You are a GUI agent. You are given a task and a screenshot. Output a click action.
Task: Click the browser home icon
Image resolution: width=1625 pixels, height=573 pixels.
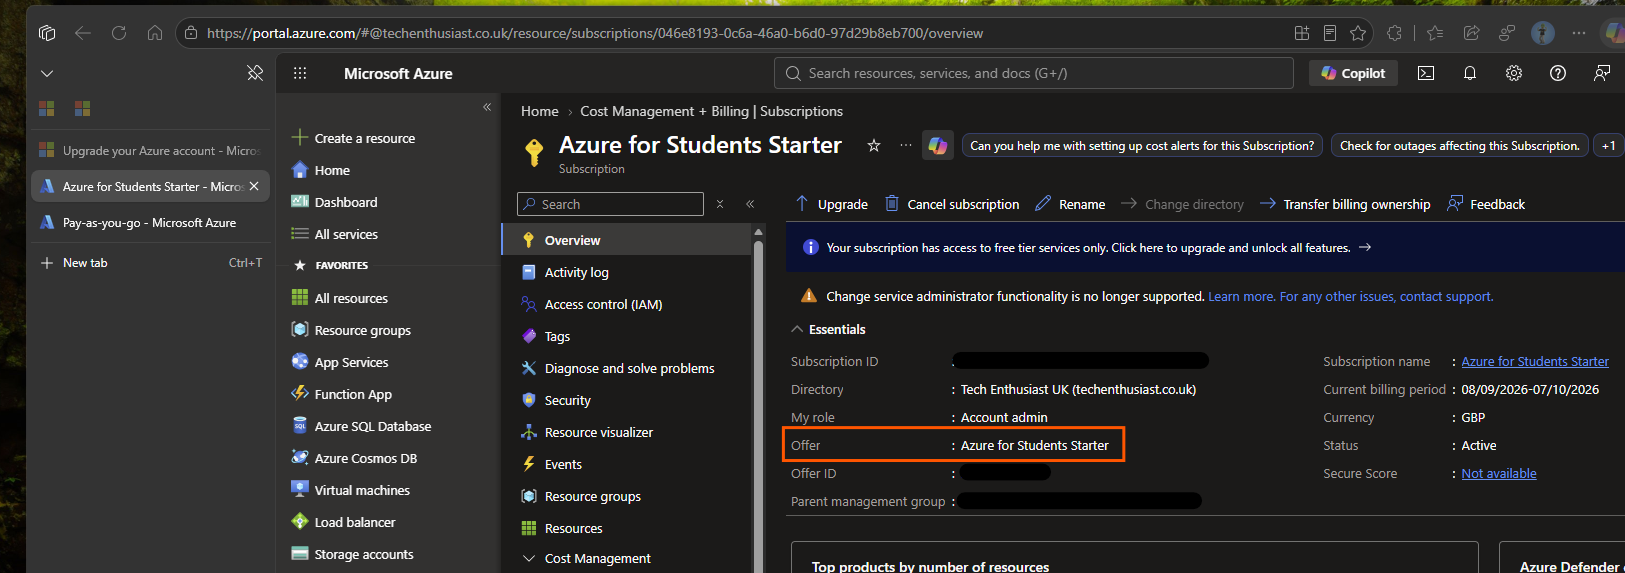coord(155,33)
